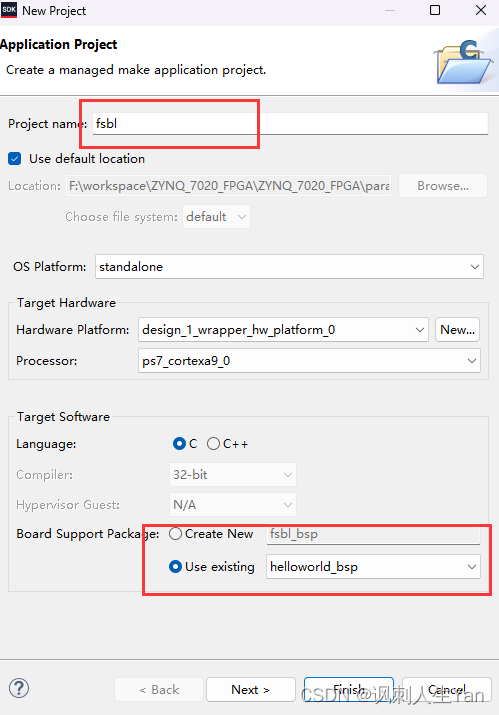Select the C++ language radio button

(213, 444)
